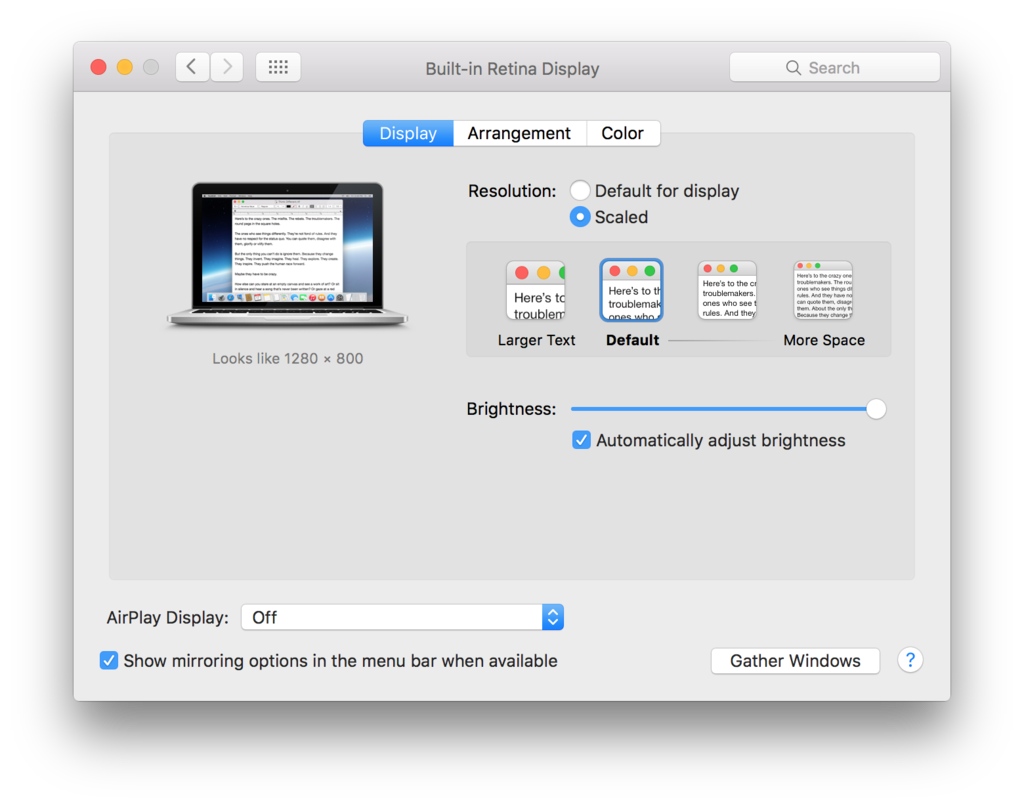Select the Scaled resolution radio button
1024x806 pixels.
pyautogui.click(x=580, y=217)
